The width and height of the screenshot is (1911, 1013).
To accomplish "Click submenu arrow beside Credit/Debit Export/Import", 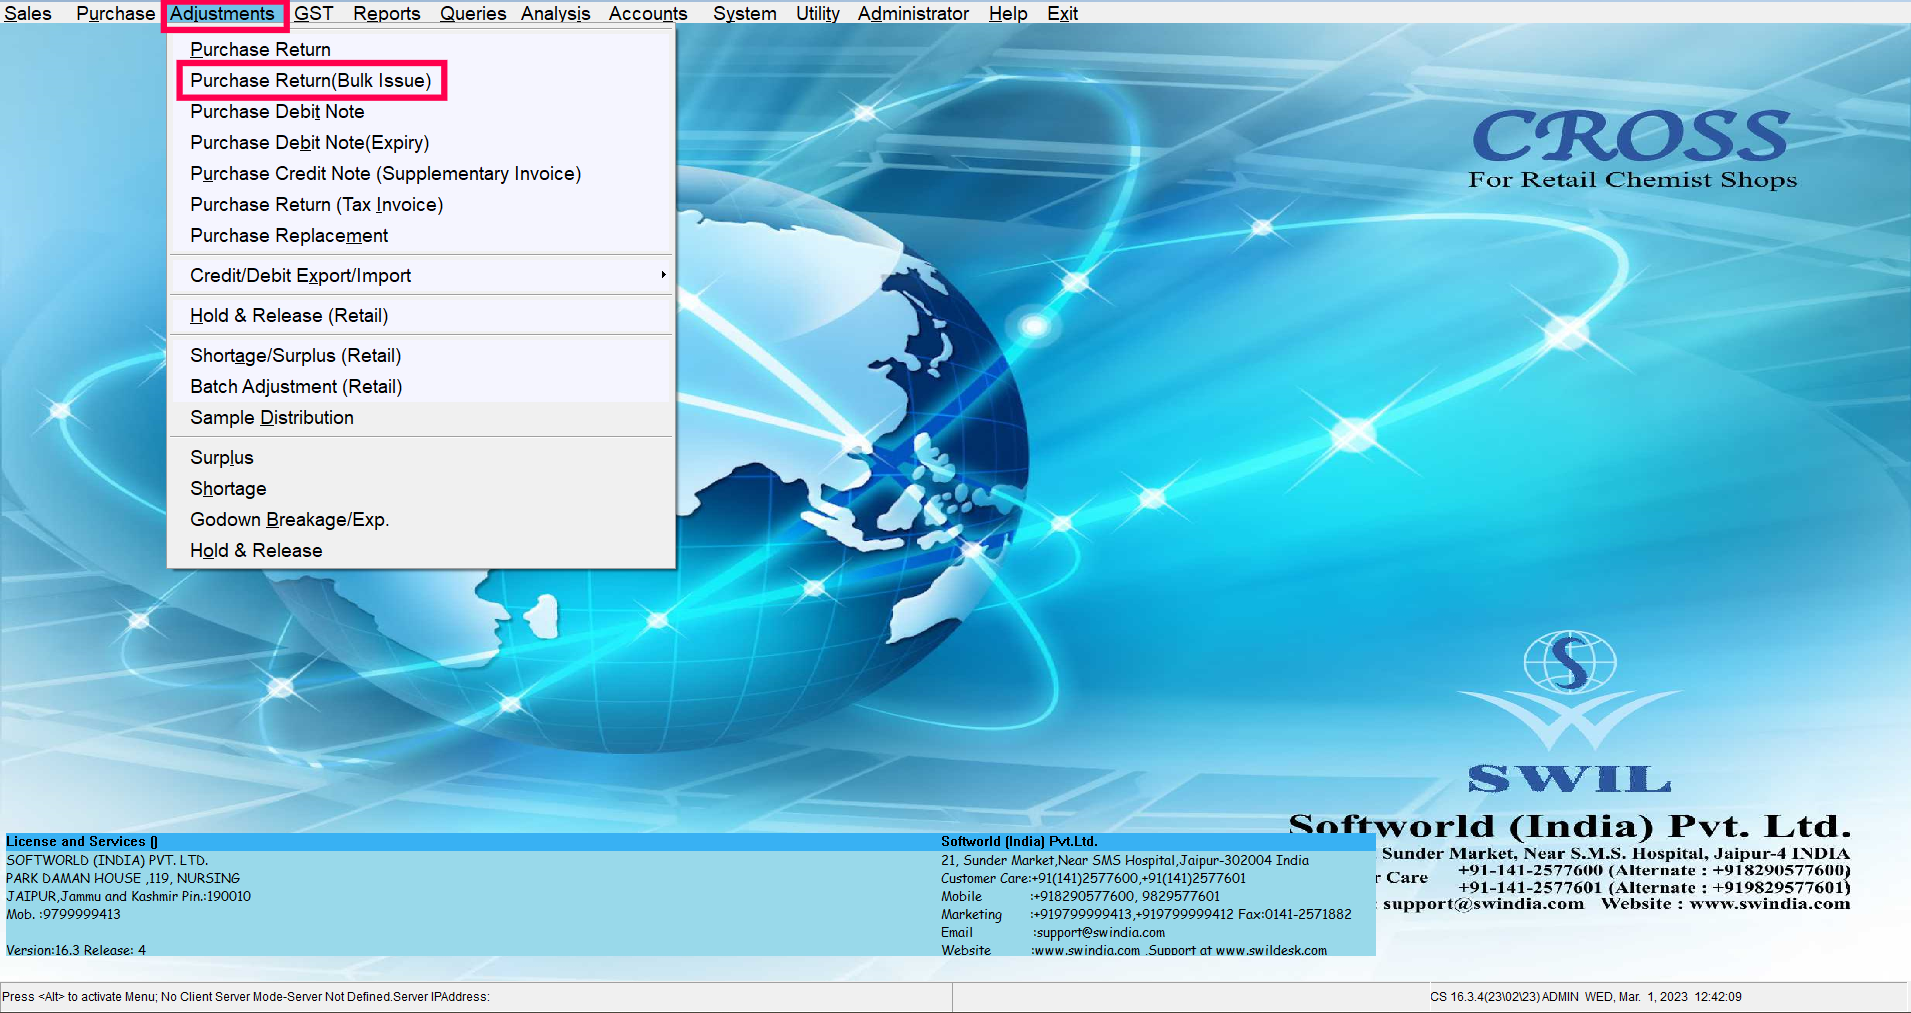I will pos(663,275).
